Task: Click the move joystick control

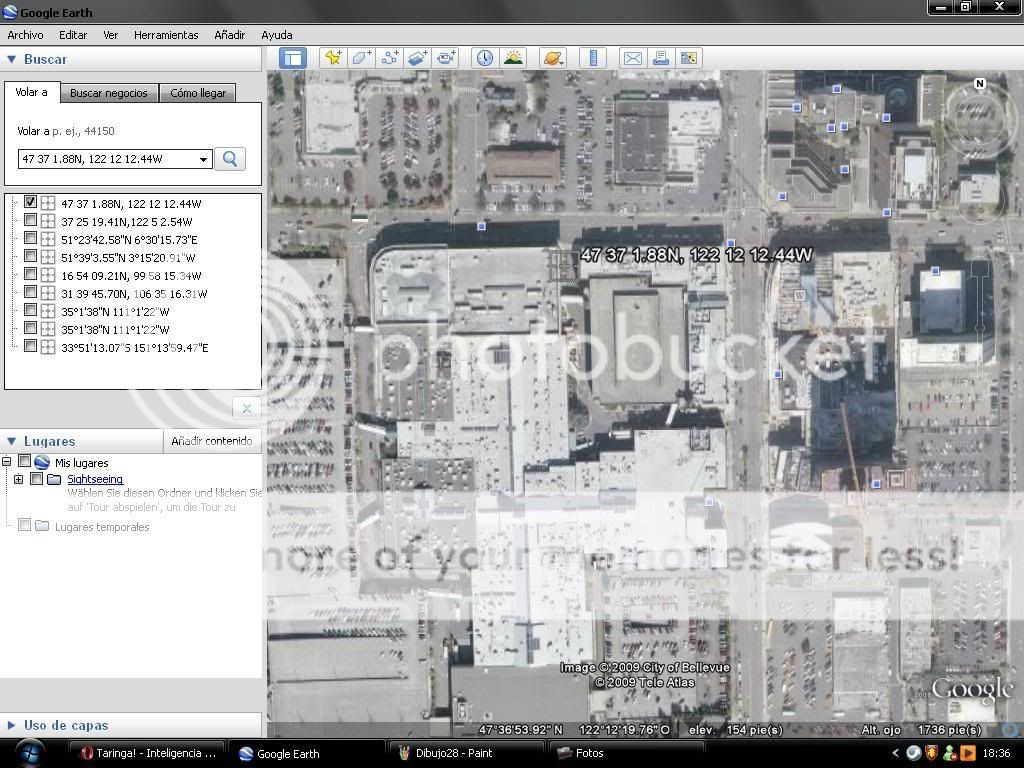Action: click(x=980, y=189)
